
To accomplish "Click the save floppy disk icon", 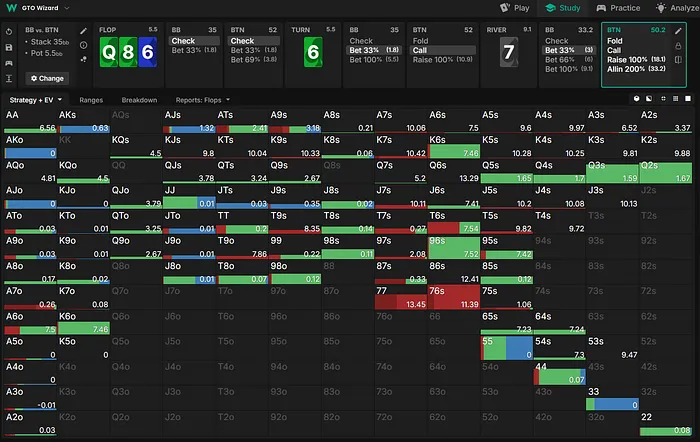I will [x=9, y=47].
